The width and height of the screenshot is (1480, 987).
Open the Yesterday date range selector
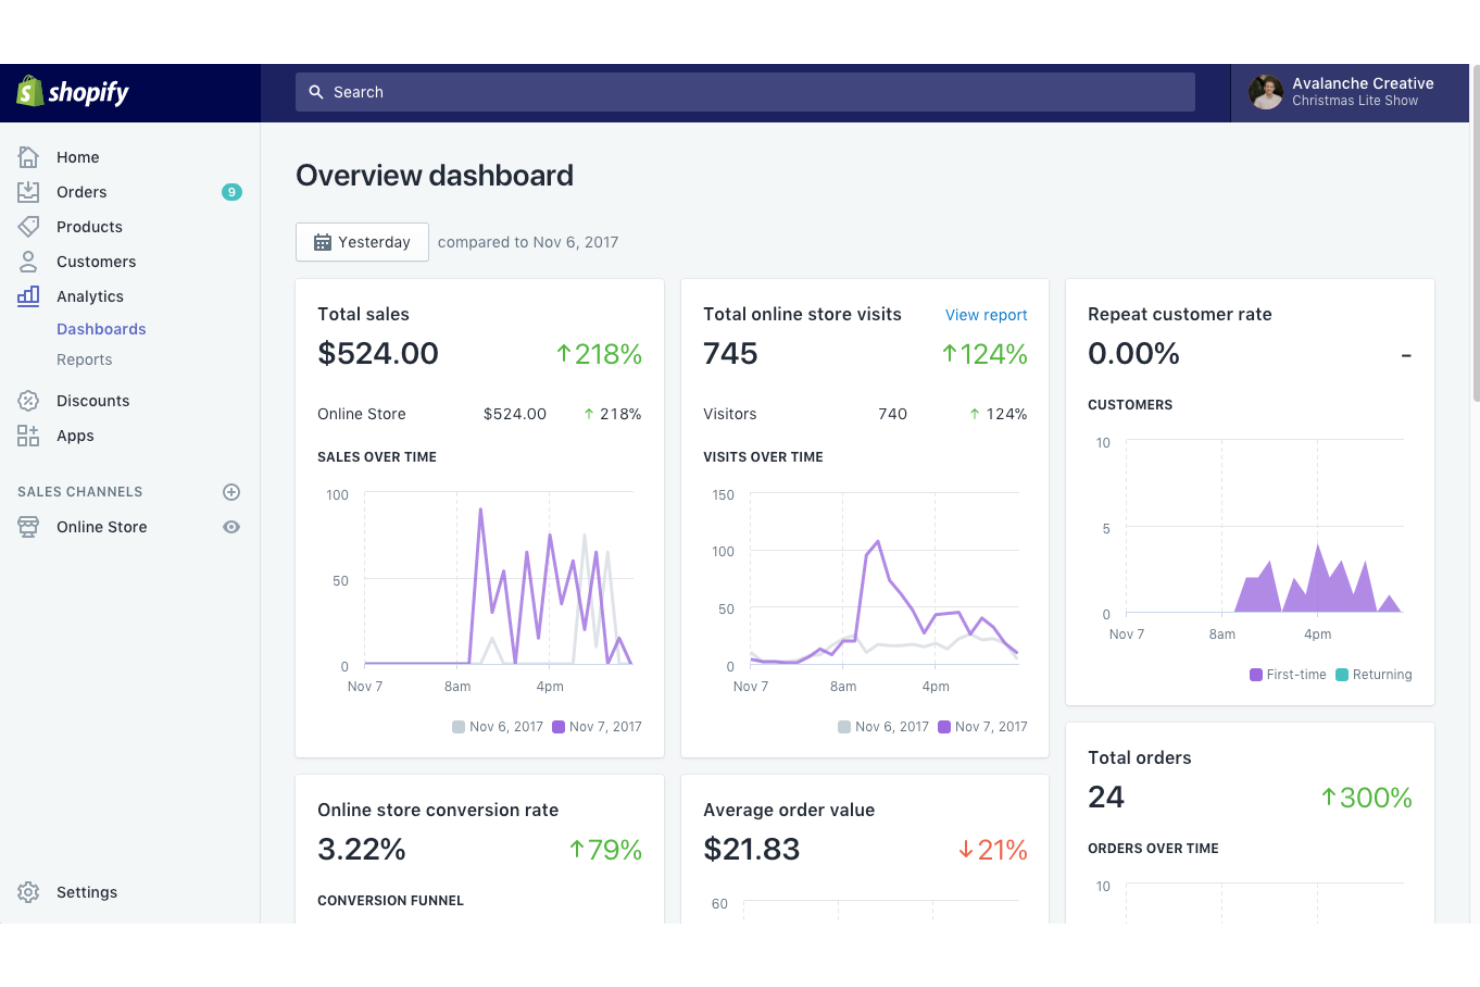tap(362, 242)
